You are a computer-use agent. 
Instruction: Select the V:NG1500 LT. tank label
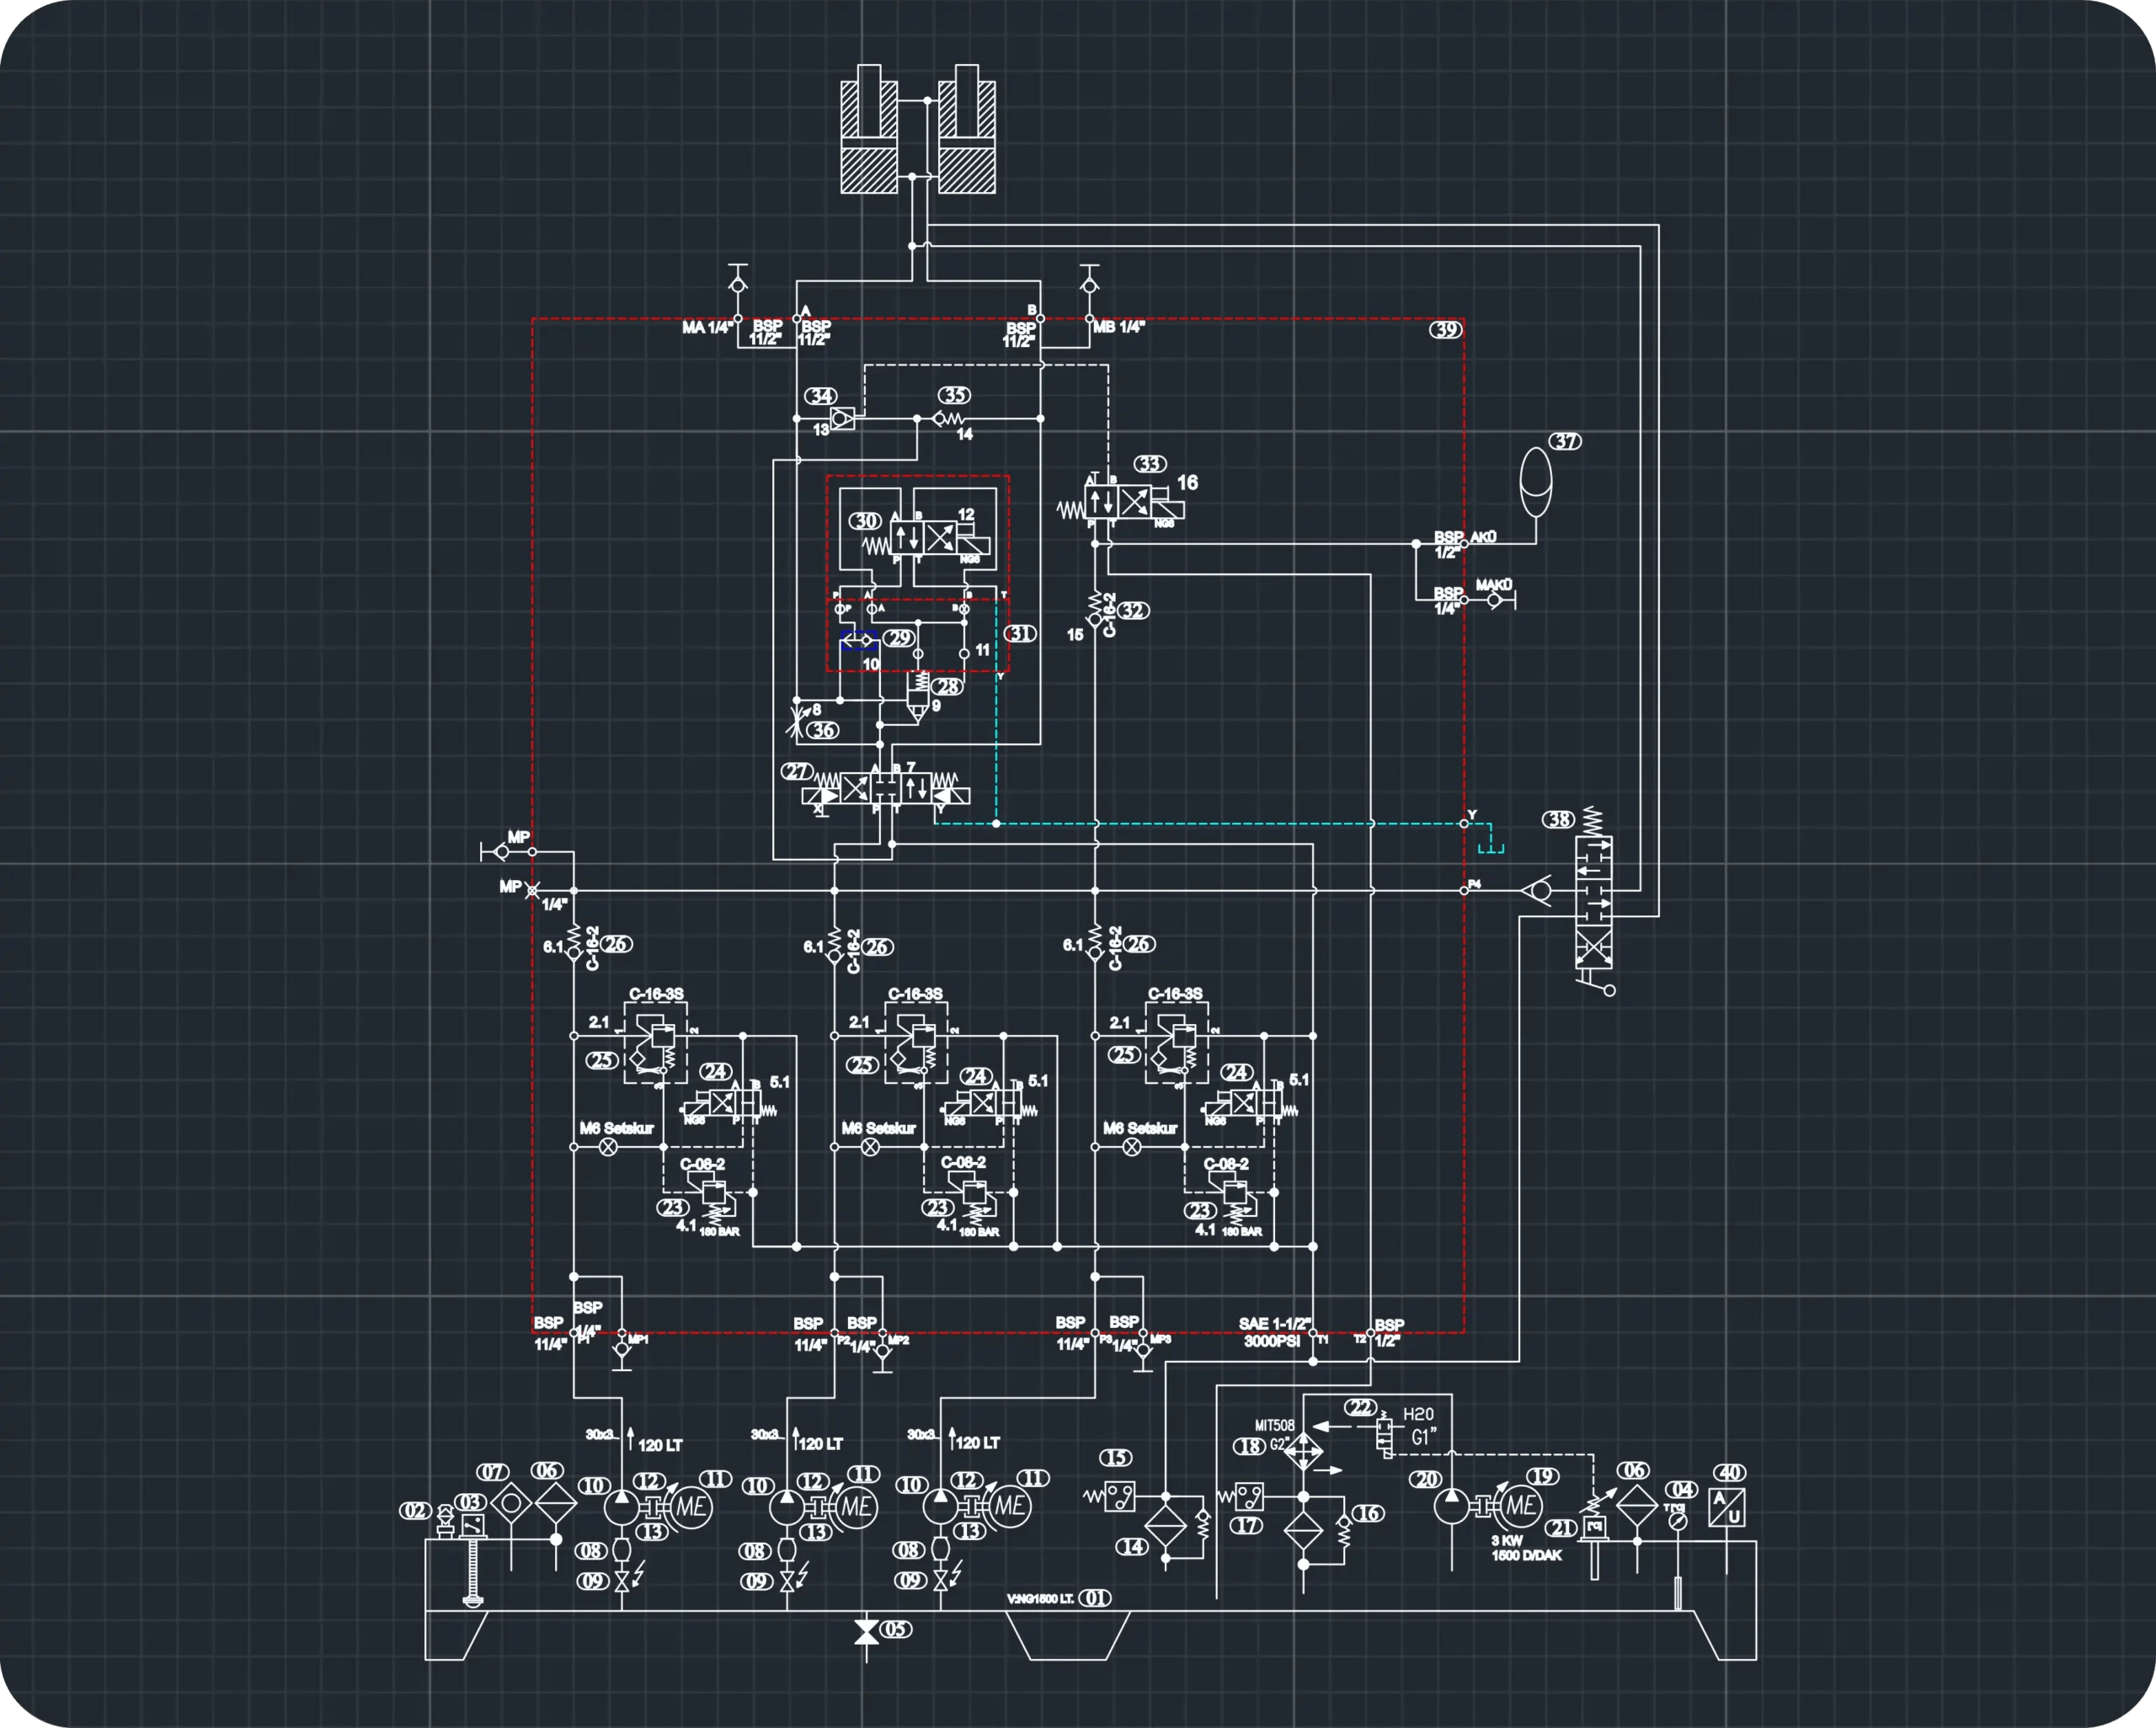[x=1040, y=1599]
